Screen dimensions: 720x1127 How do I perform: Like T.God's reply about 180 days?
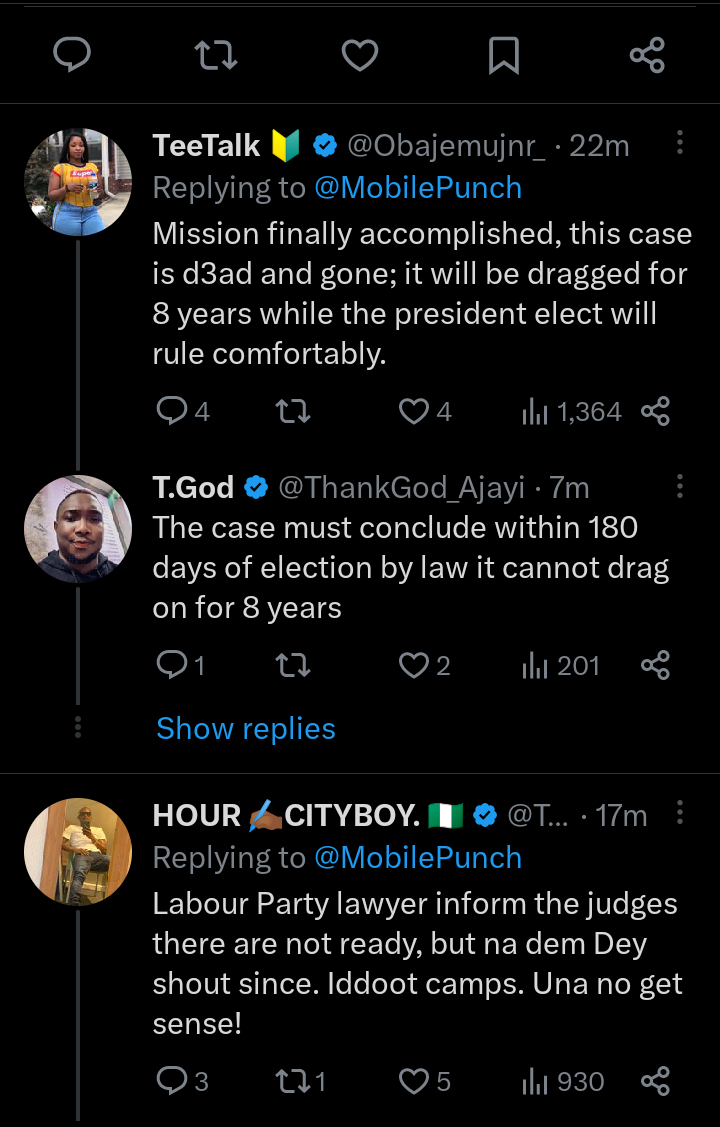coord(414,665)
